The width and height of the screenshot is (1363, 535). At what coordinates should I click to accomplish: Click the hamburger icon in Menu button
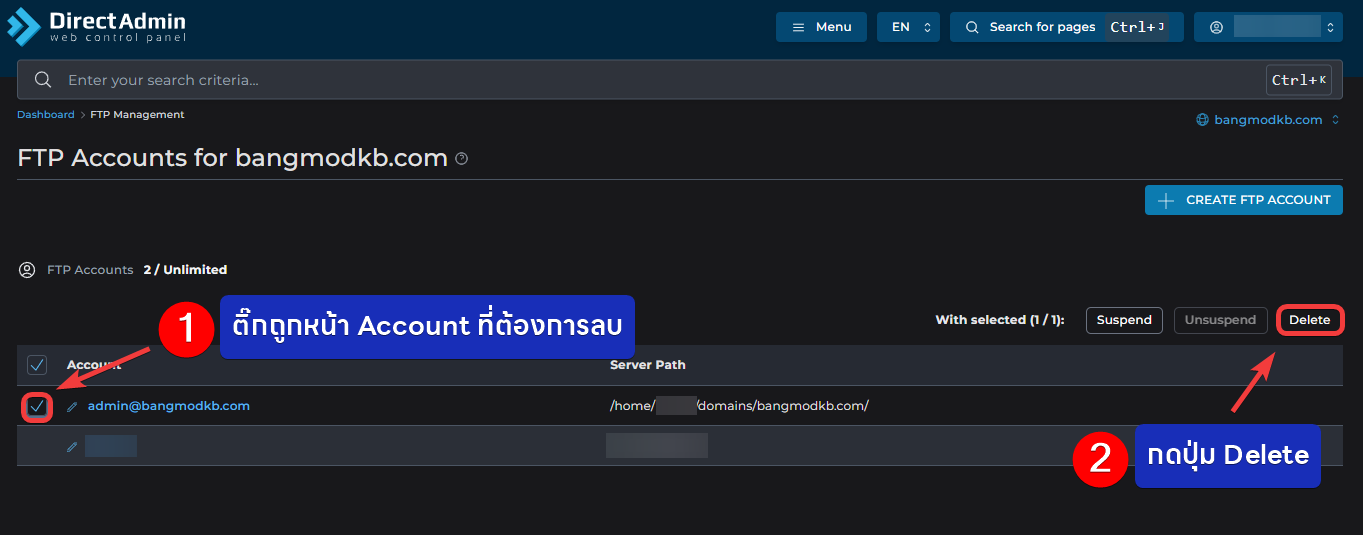[798, 27]
